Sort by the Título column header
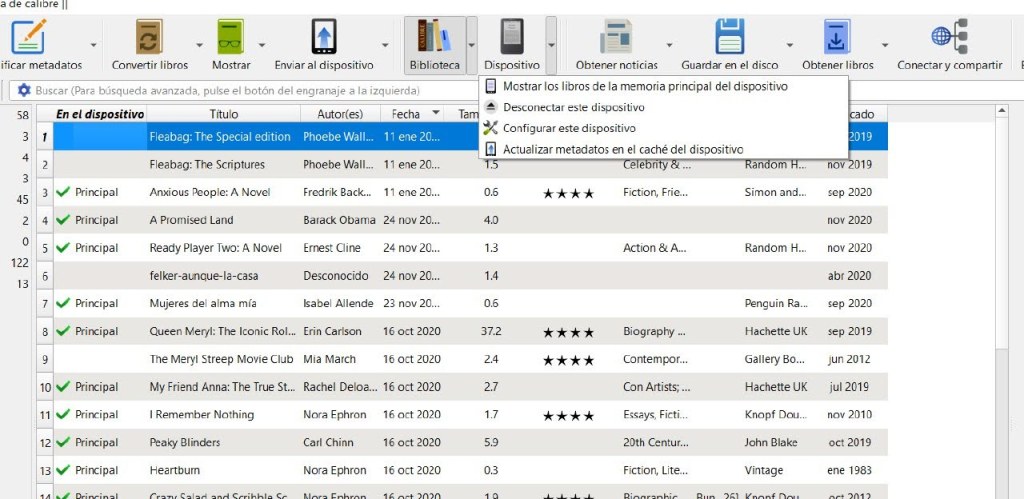Viewport: 1024px width, 499px height. (224, 114)
